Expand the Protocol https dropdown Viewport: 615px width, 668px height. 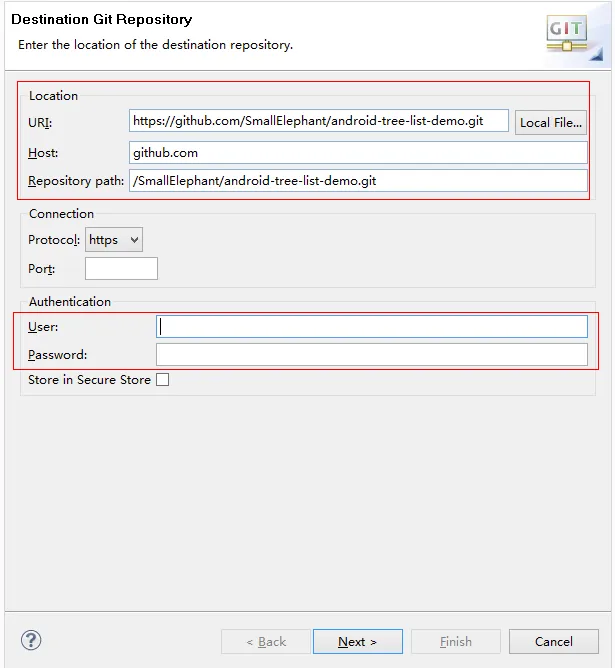tap(114, 240)
